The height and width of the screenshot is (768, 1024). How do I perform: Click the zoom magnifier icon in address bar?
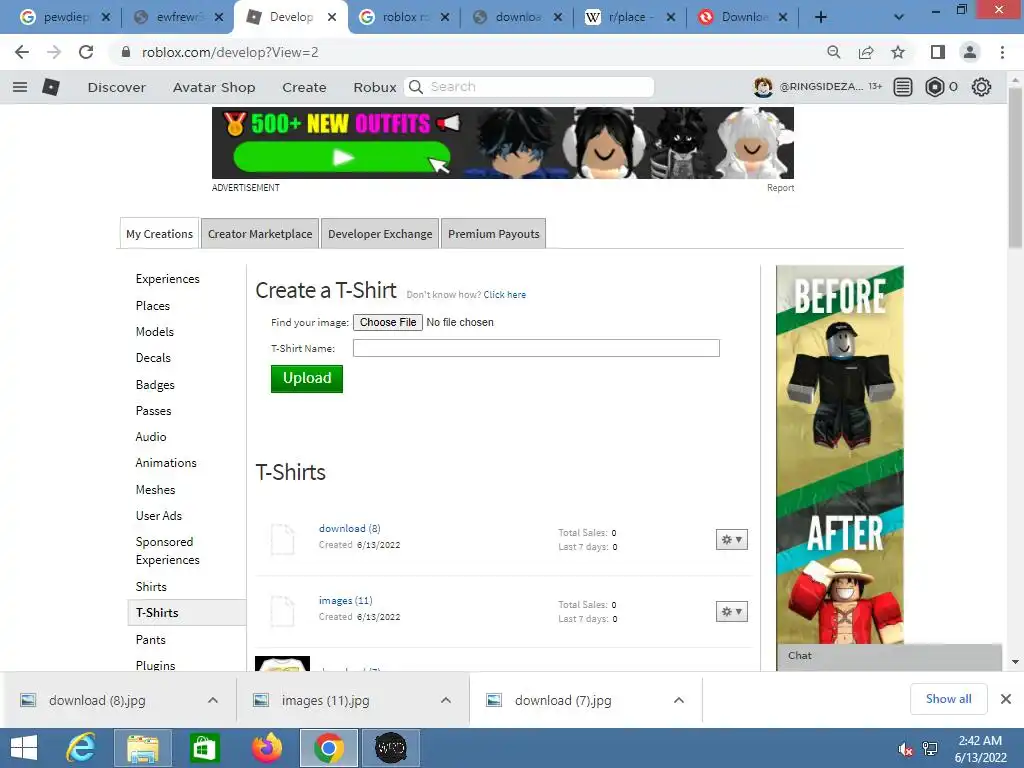point(833,52)
